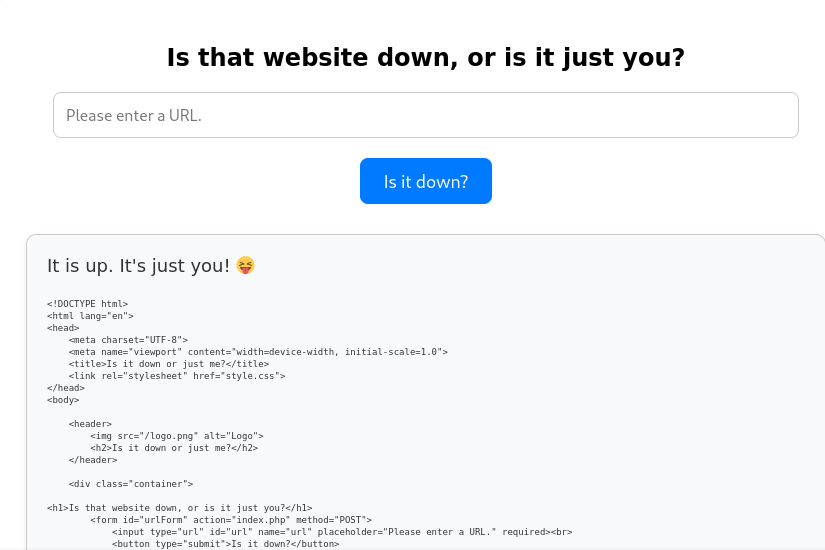825x550 pixels.
Task: Click the <html lang="en"> output line
Action: tap(90, 316)
